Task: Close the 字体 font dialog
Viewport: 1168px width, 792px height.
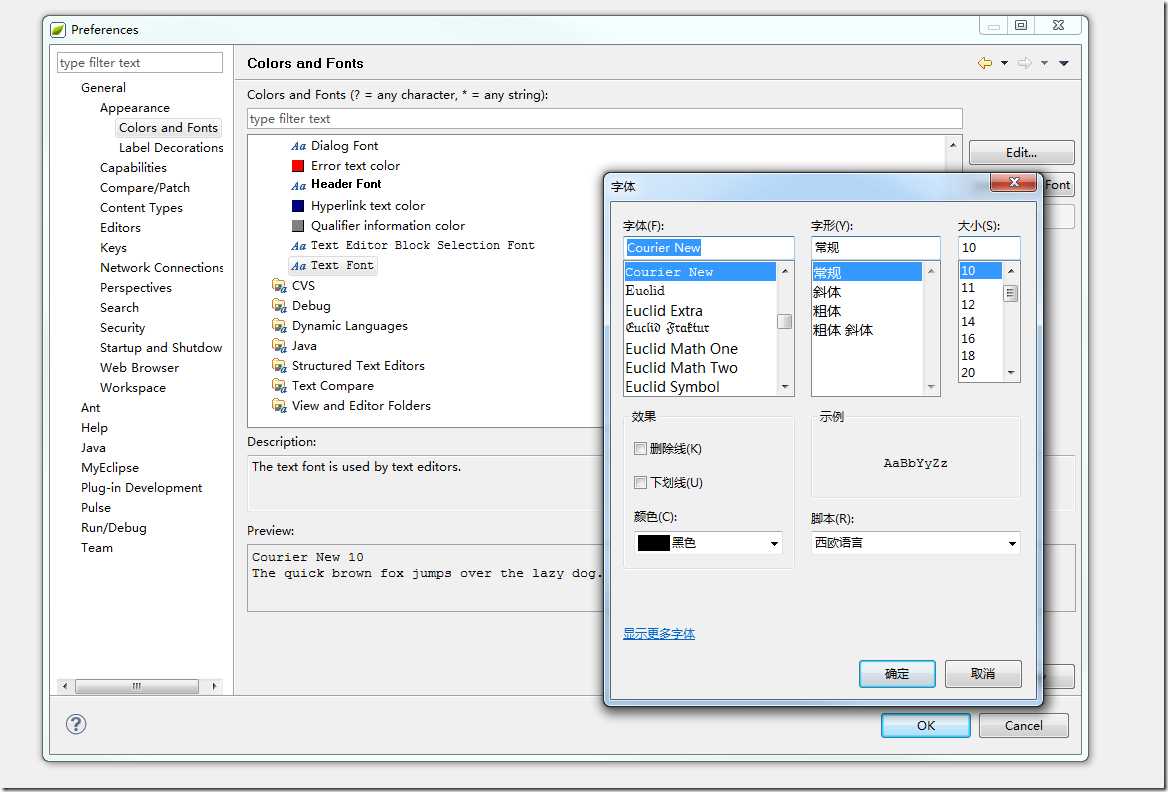Action: (1013, 183)
